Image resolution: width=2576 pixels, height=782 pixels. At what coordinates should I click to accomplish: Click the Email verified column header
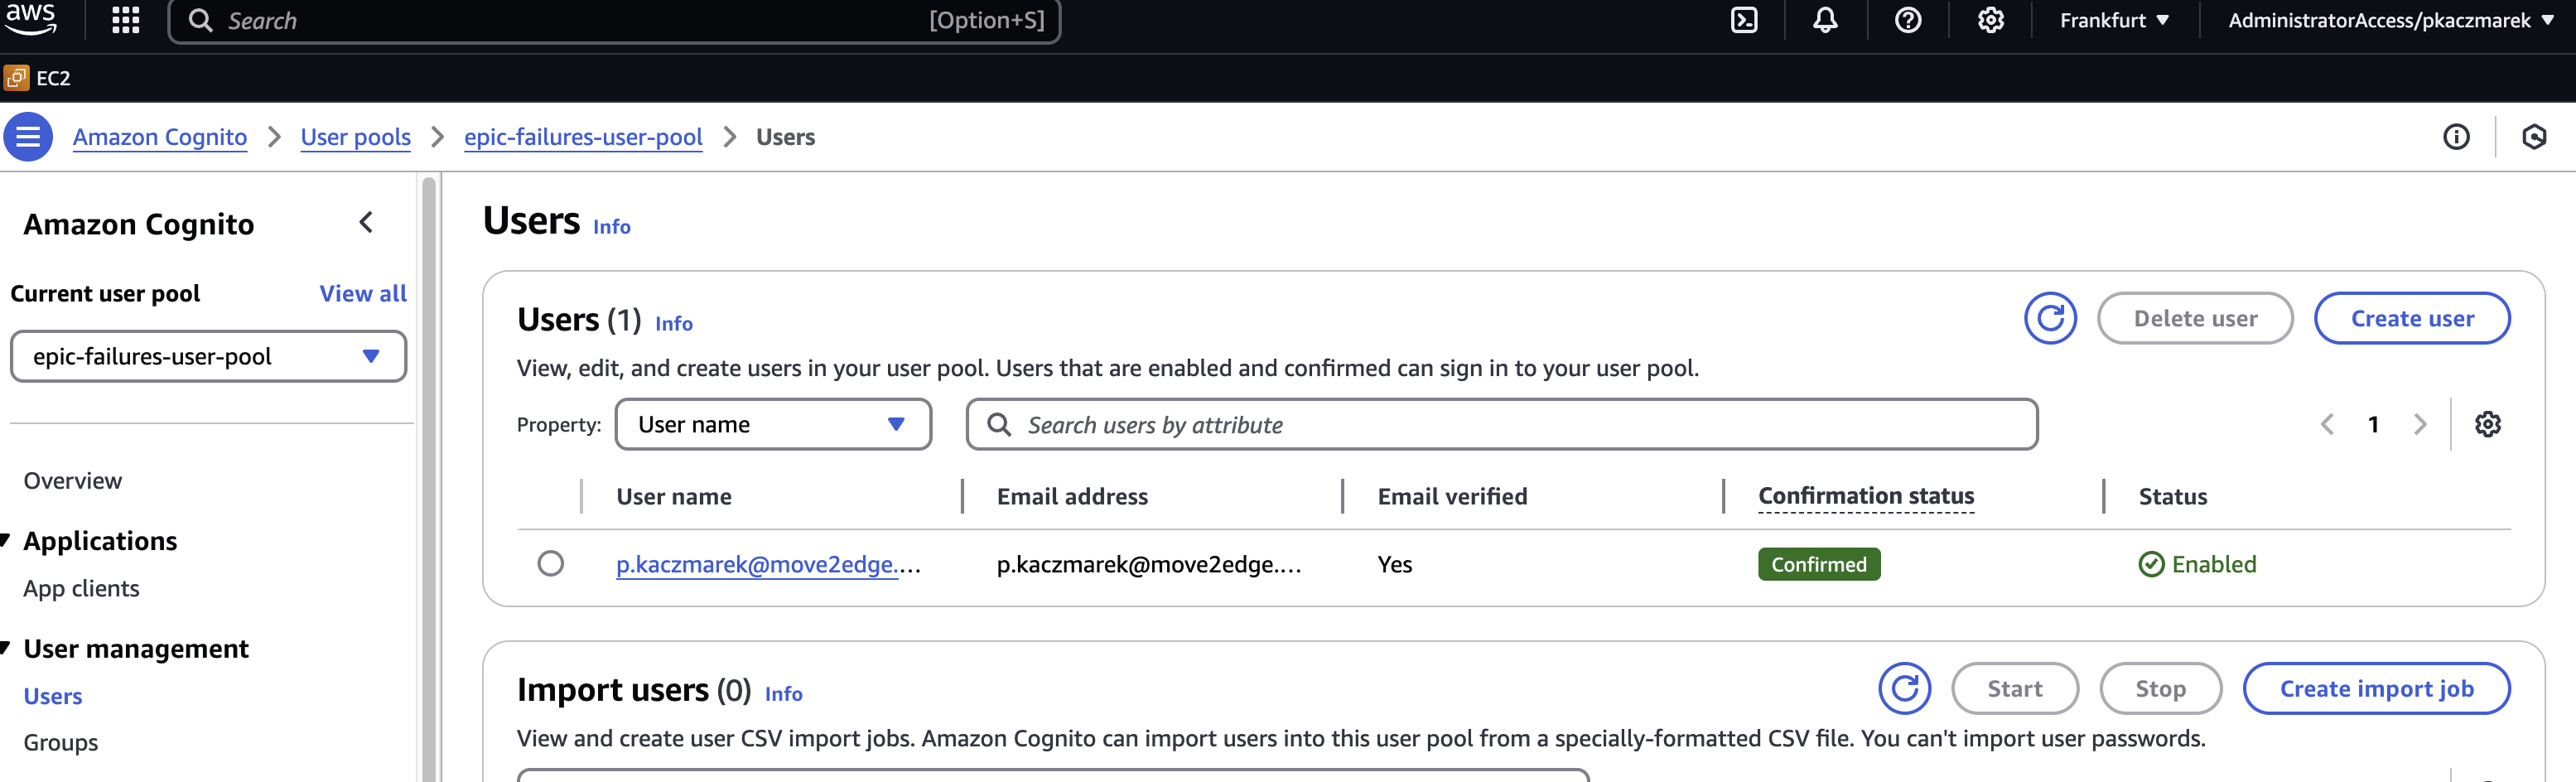pyautogui.click(x=1452, y=496)
